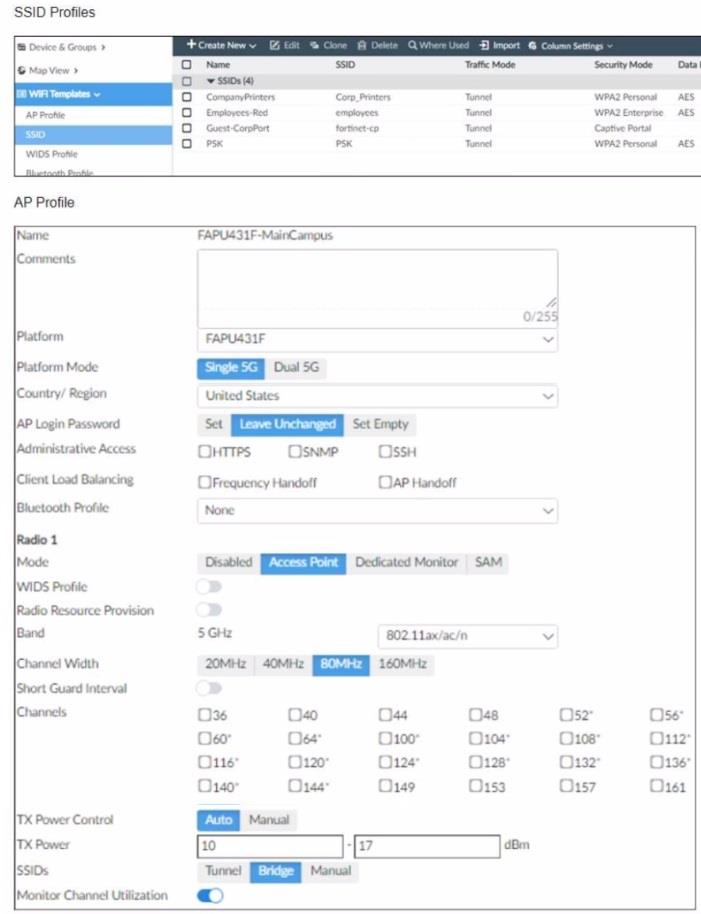Open Column Settings gear menu

pos(570,45)
